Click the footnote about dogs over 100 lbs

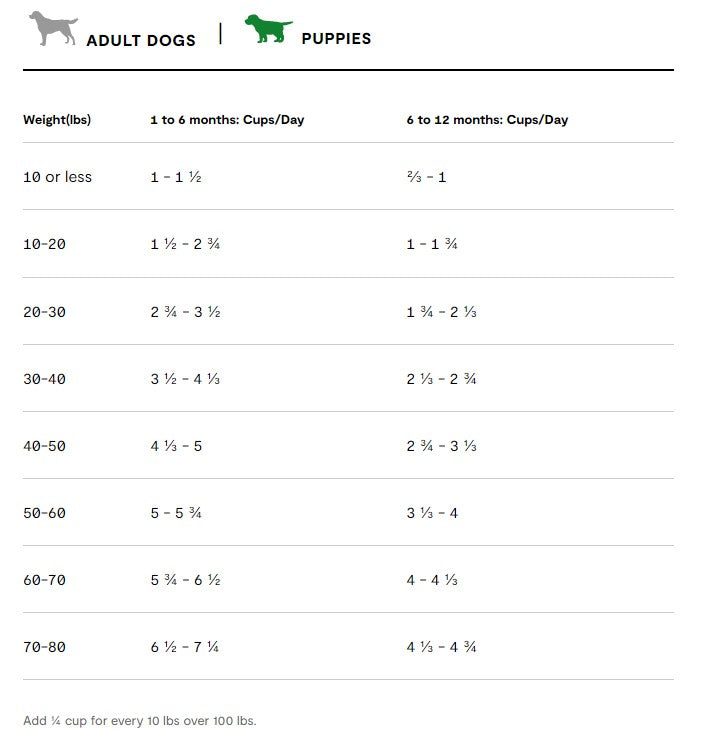(140, 720)
